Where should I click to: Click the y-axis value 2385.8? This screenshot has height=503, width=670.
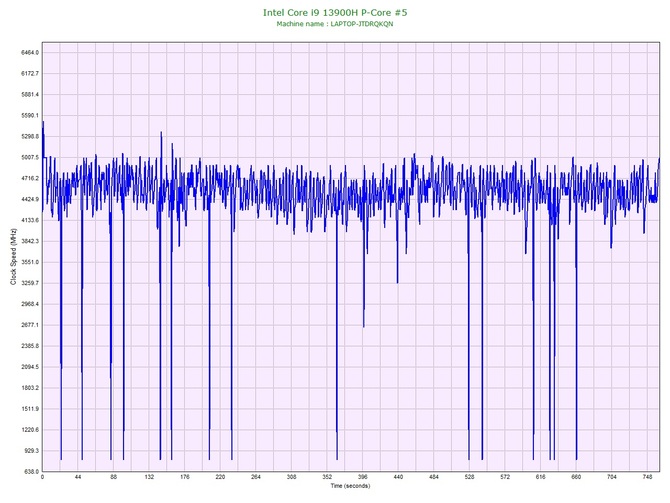(30, 346)
